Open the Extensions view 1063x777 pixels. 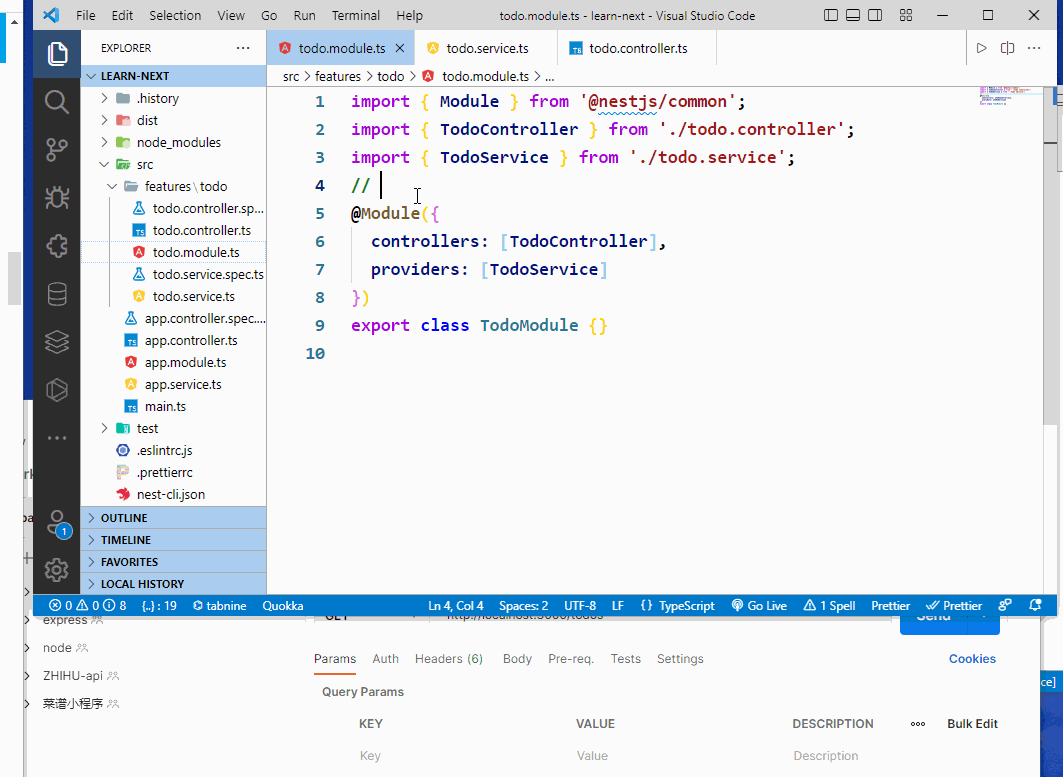point(56,245)
